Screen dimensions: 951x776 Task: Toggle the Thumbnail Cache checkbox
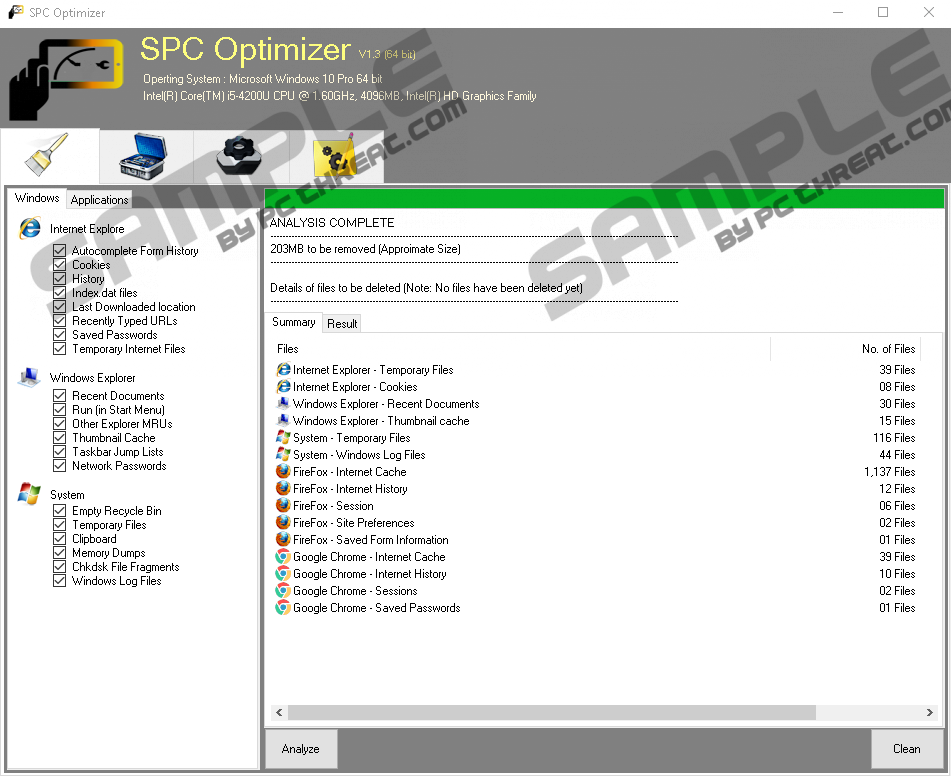point(59,437)
